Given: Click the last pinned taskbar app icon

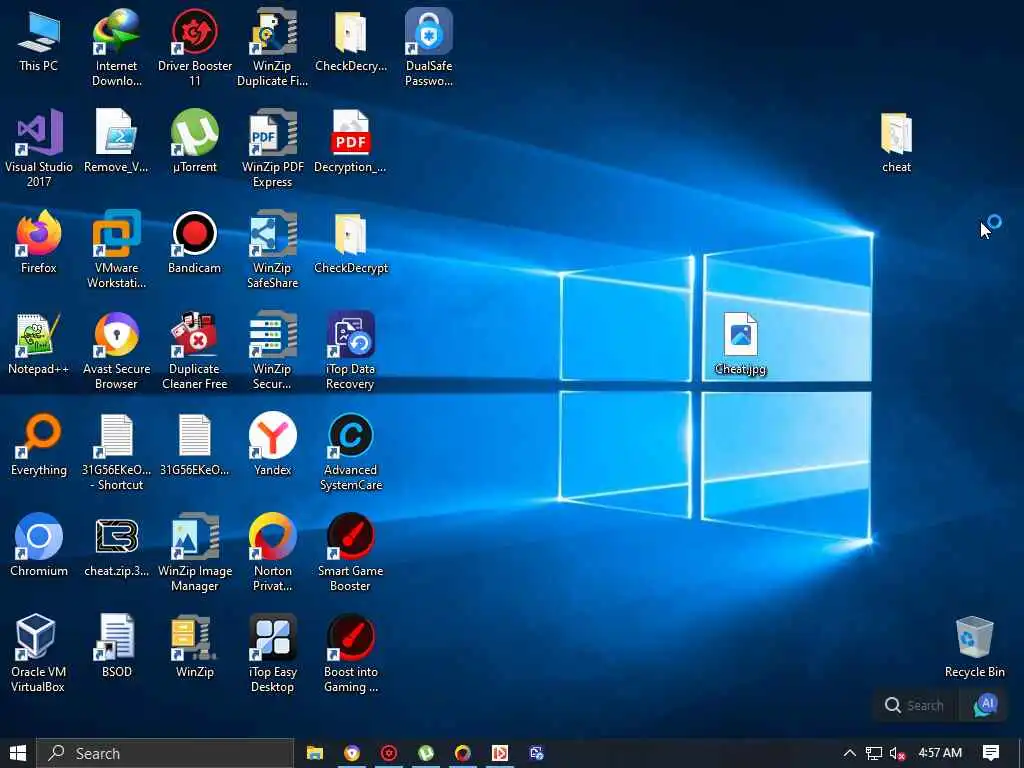Looking at the screenshot, I should pyautogui.click(x=537, y=753).
